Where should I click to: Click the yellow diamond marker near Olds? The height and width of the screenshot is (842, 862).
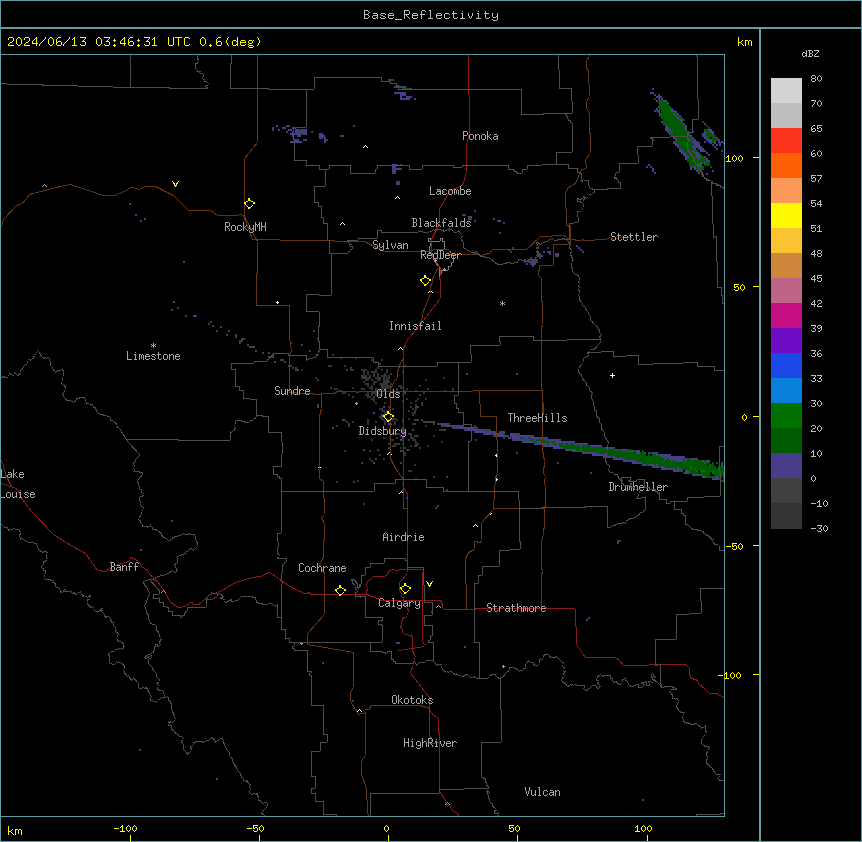[388, 417]
